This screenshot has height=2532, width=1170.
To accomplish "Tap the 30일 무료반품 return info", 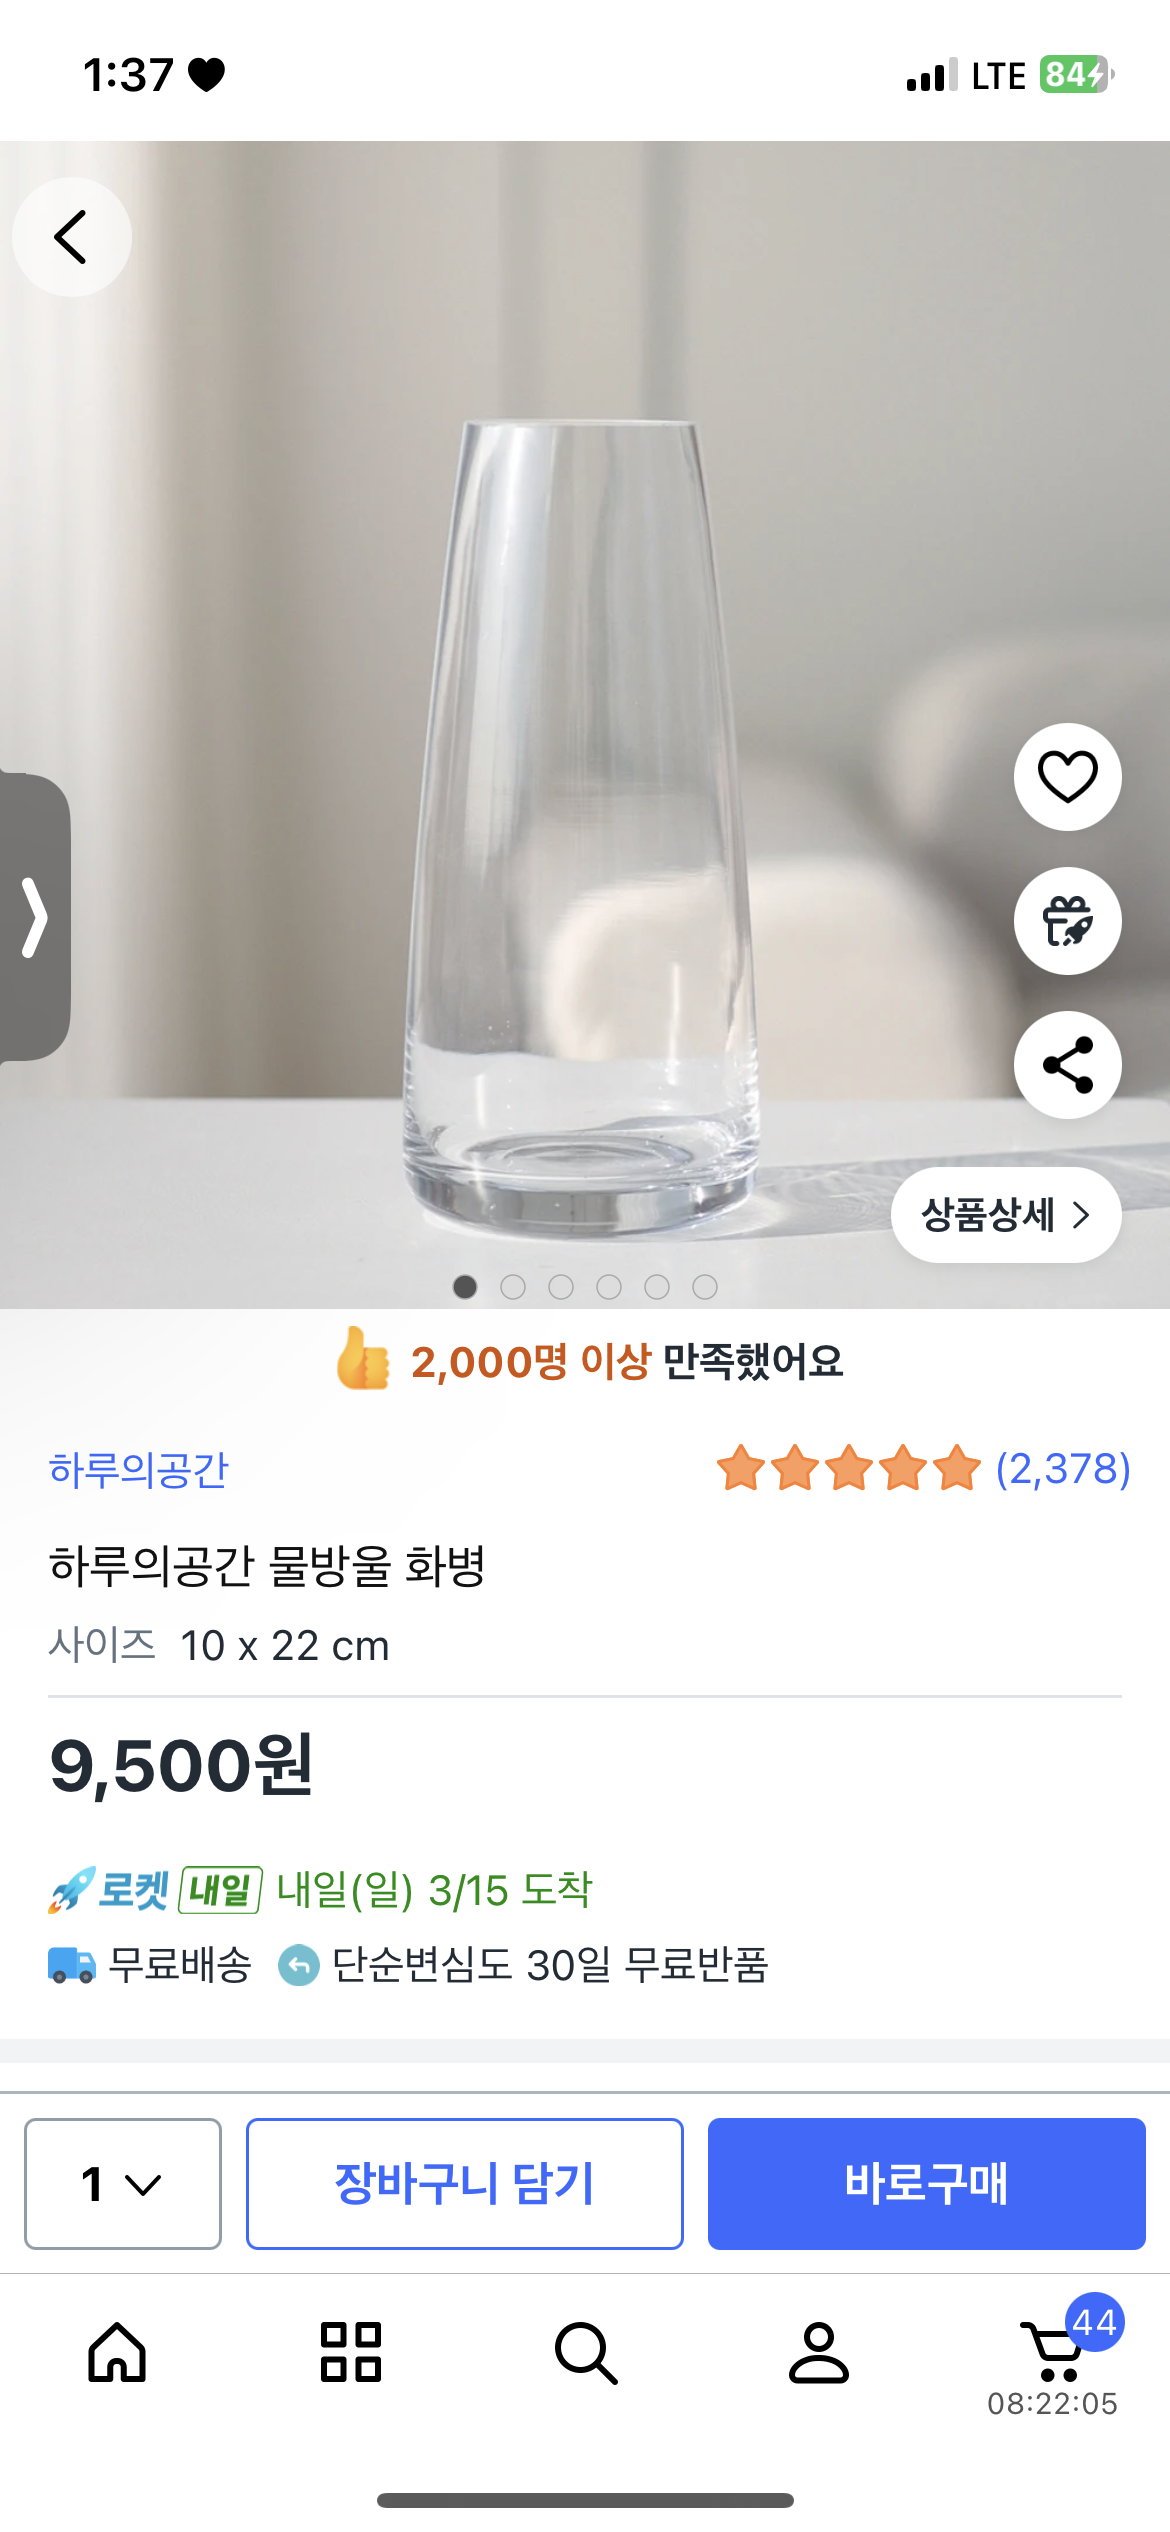I will [x=549, y=1965].
